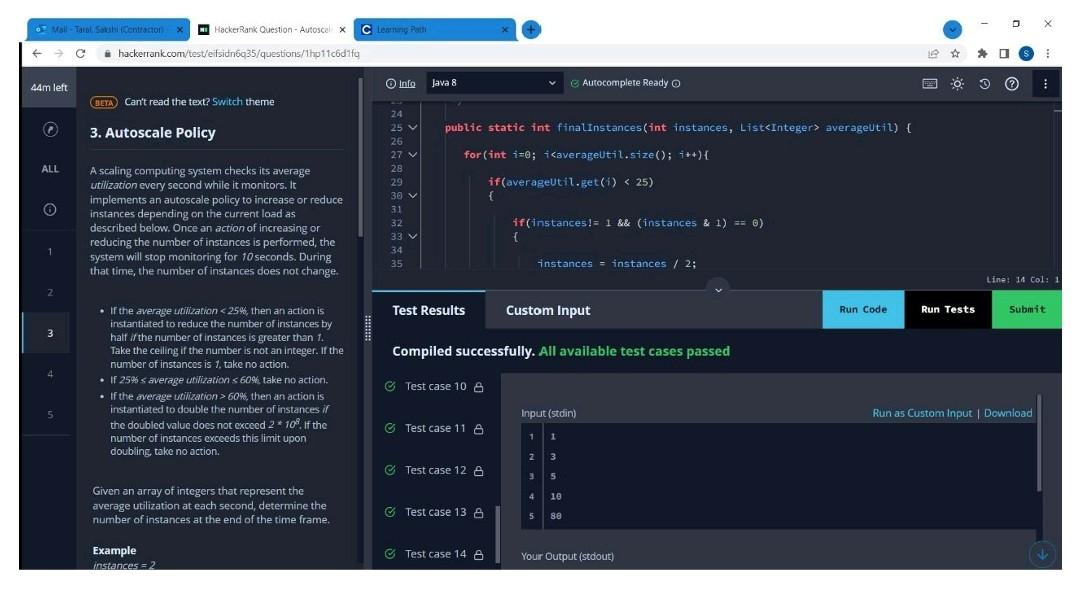Click the Autocomplete Ready info icon

pyautogui.click(x=676, y=83)
